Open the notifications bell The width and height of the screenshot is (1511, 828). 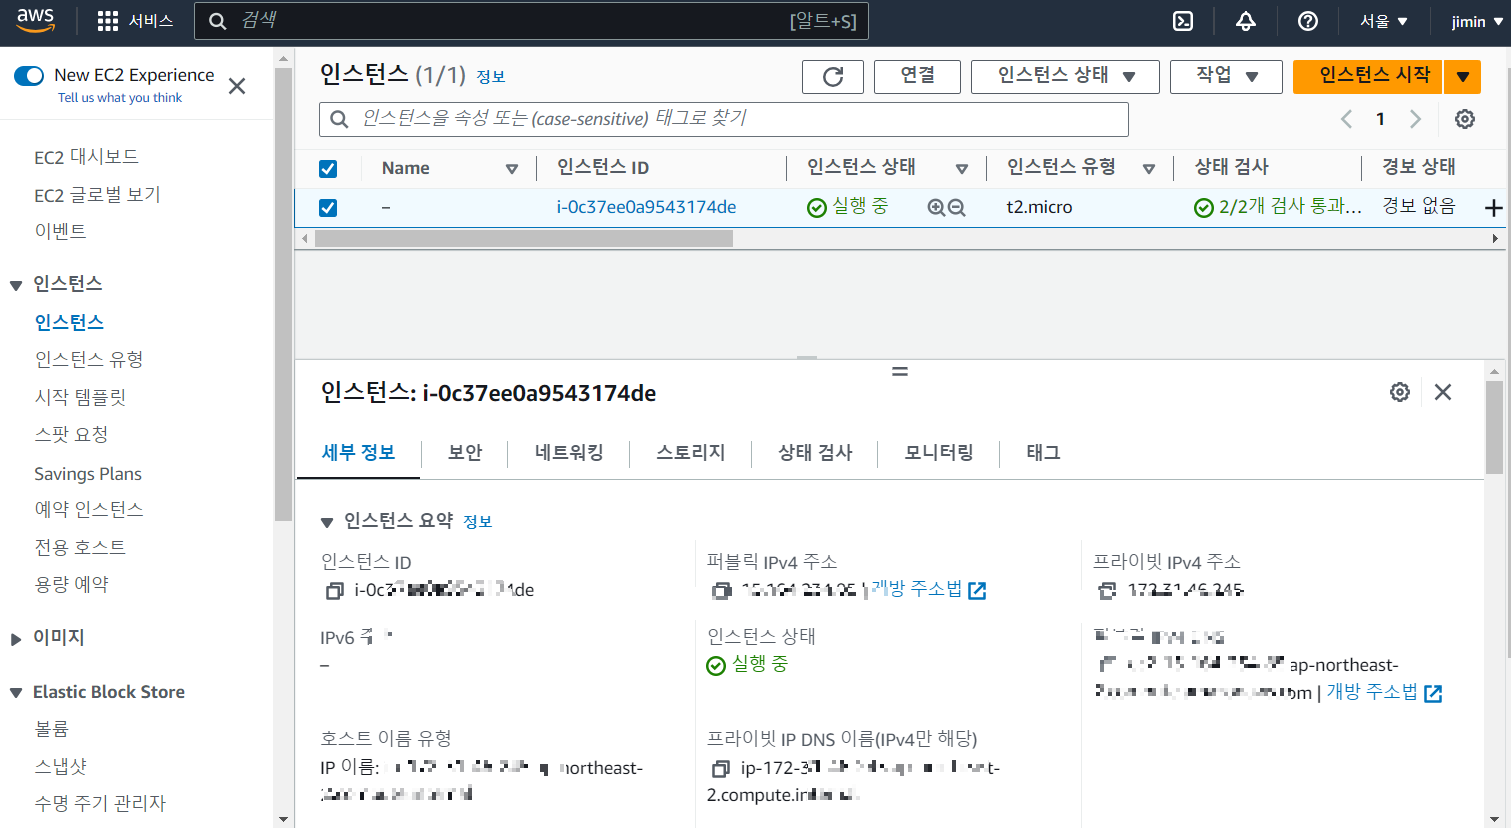[x=1246, y=21]
